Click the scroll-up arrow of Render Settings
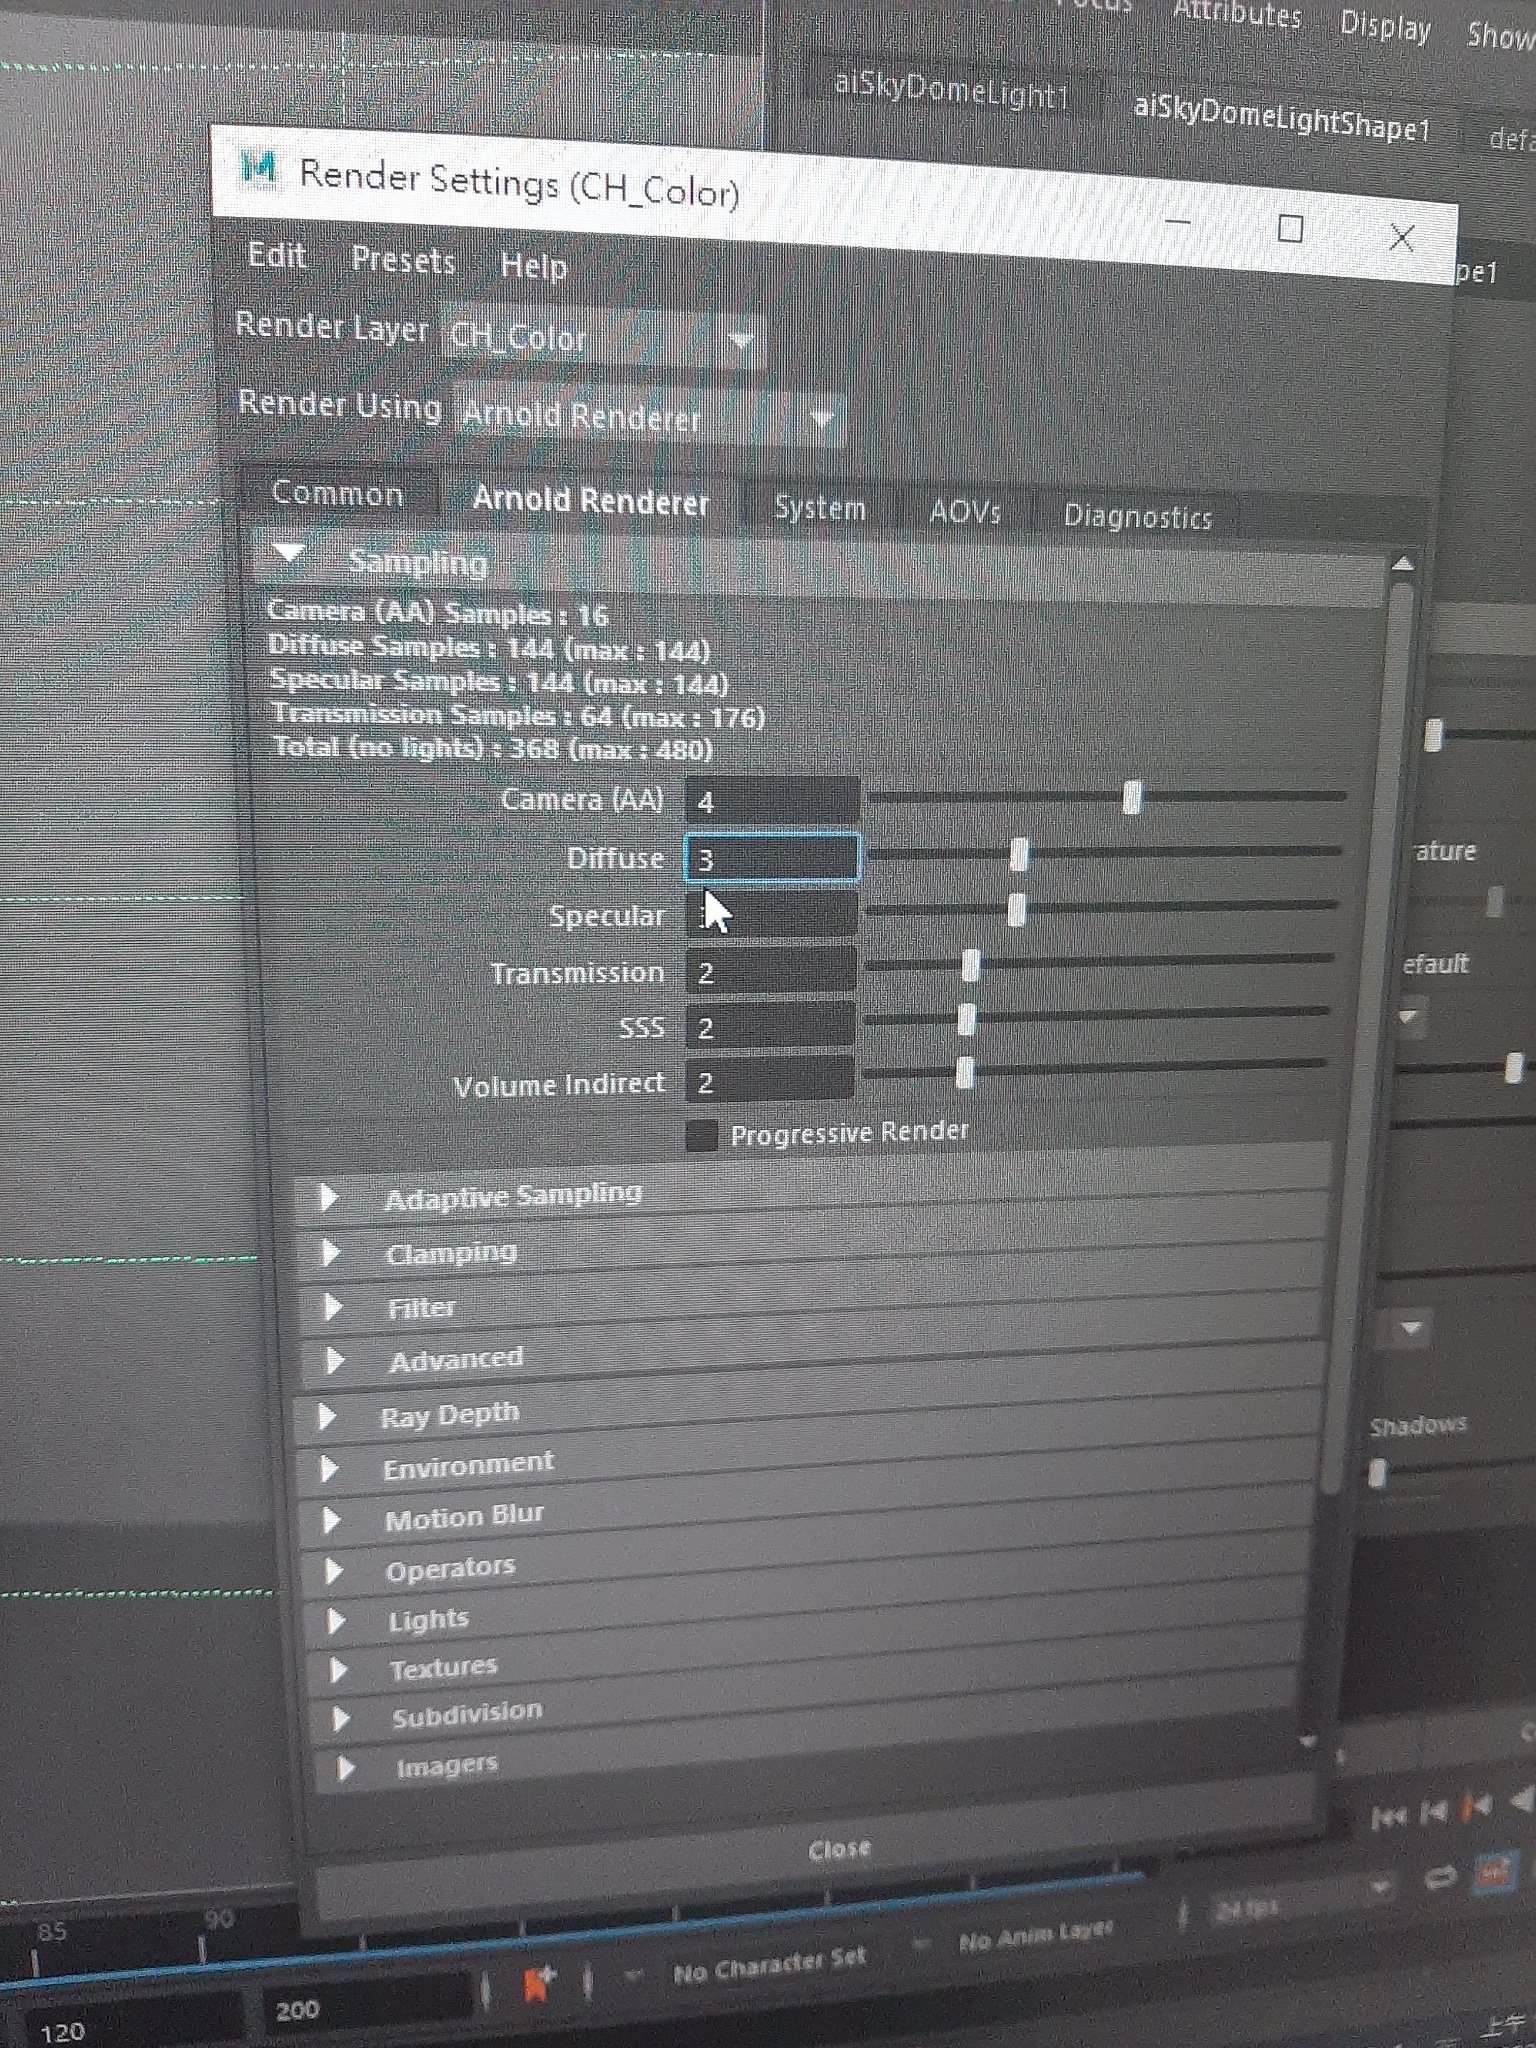The width and height of the screenshot is (1536, 2048). point(1403,565)
